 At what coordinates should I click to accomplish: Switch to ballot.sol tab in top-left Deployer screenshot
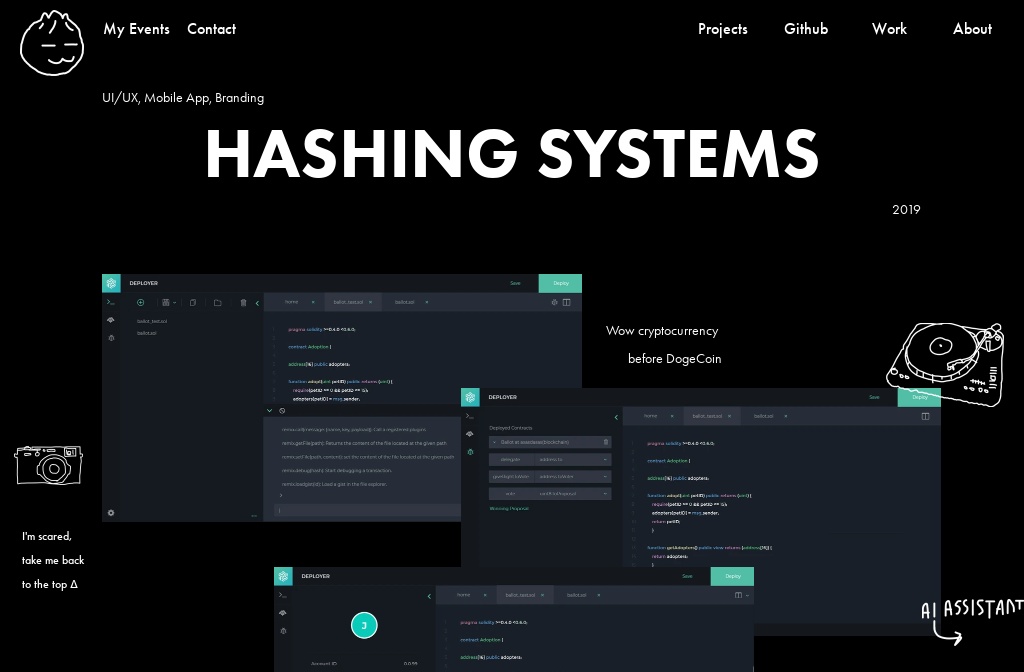click(404, 302)
